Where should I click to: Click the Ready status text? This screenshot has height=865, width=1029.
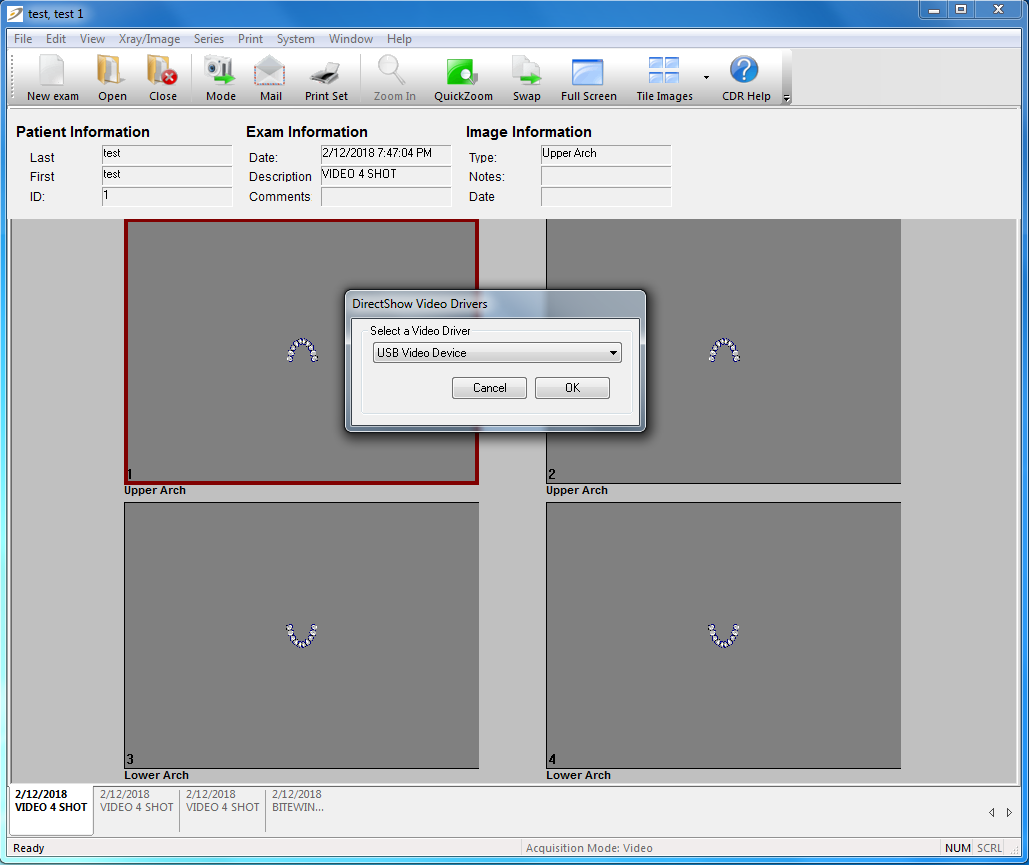(29, 848)
